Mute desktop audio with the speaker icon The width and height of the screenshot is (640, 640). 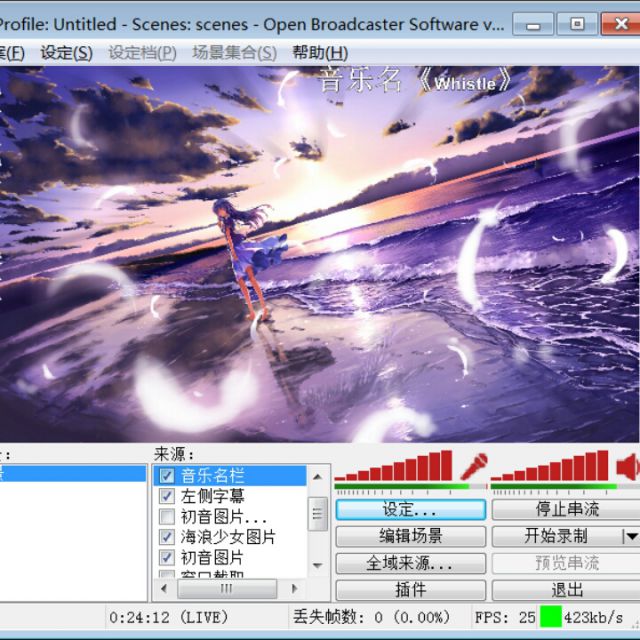click(628, 466)
